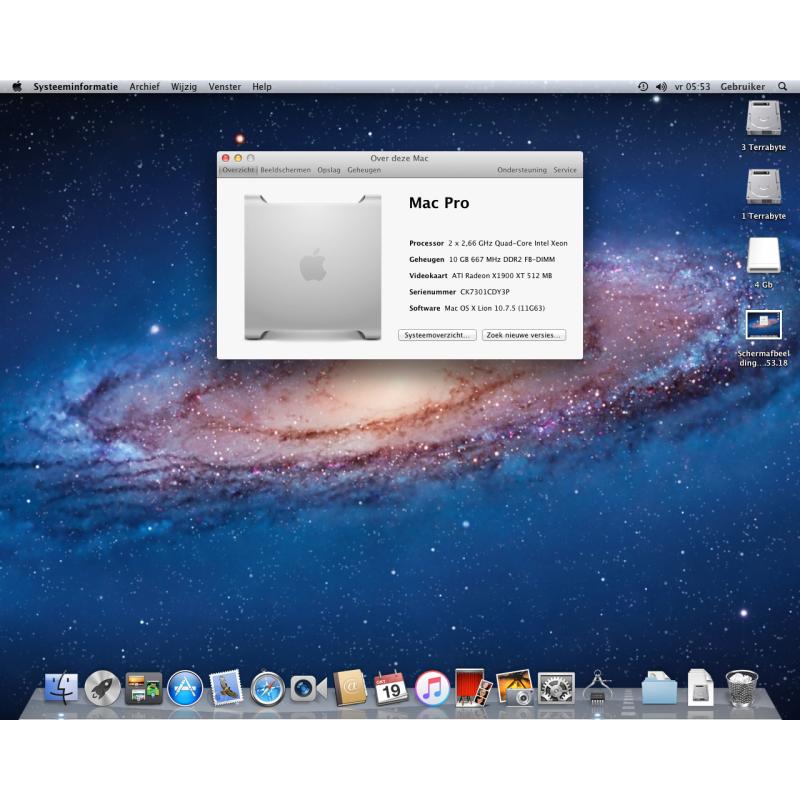Select the Overzicht tab
This screenshot has height=800, width=800.
tap(238, 170)
